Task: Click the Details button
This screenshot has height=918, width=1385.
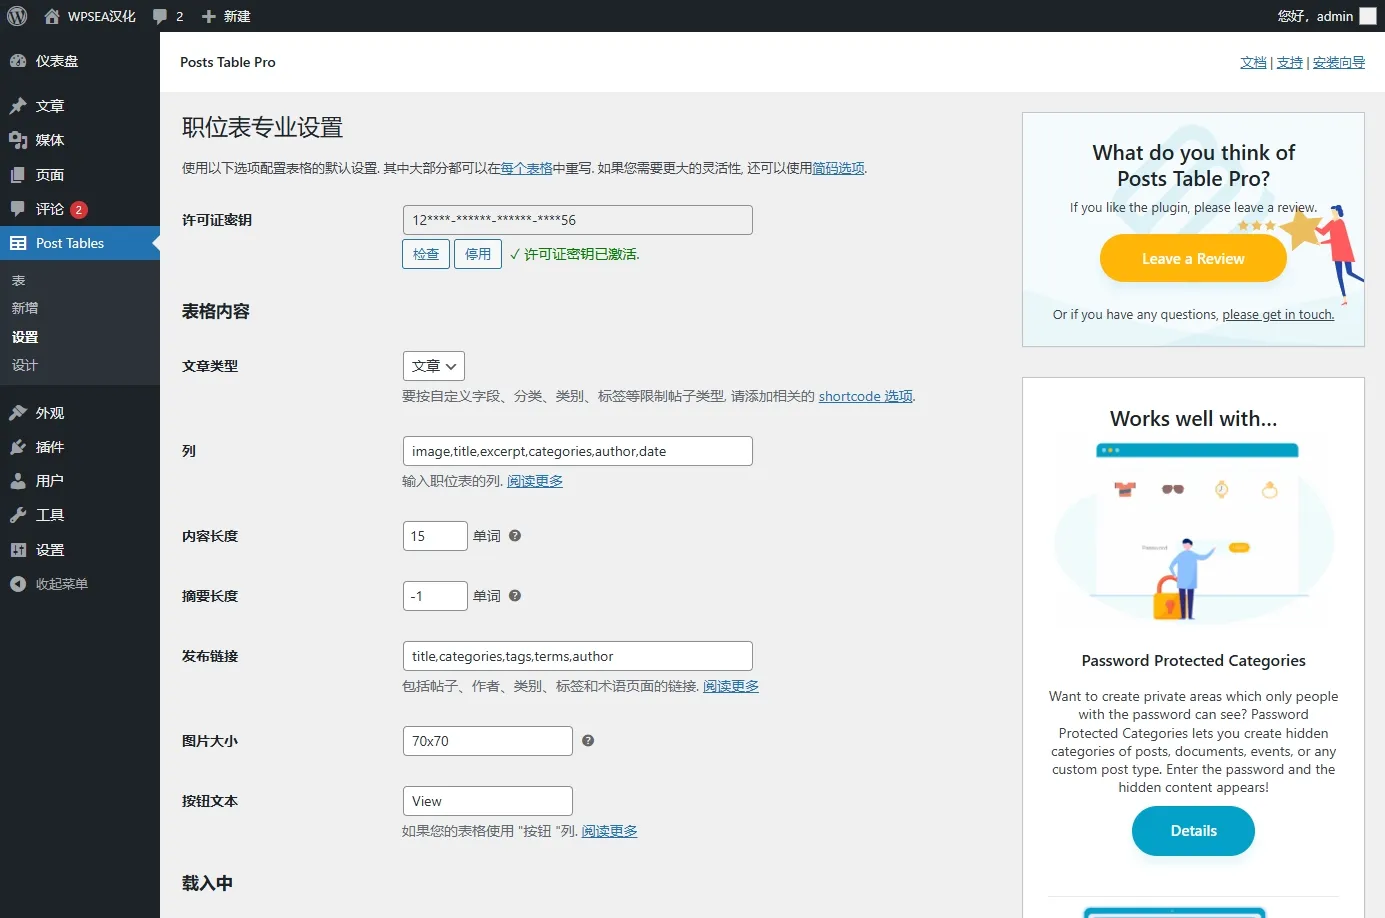Action: [1193, 831]
